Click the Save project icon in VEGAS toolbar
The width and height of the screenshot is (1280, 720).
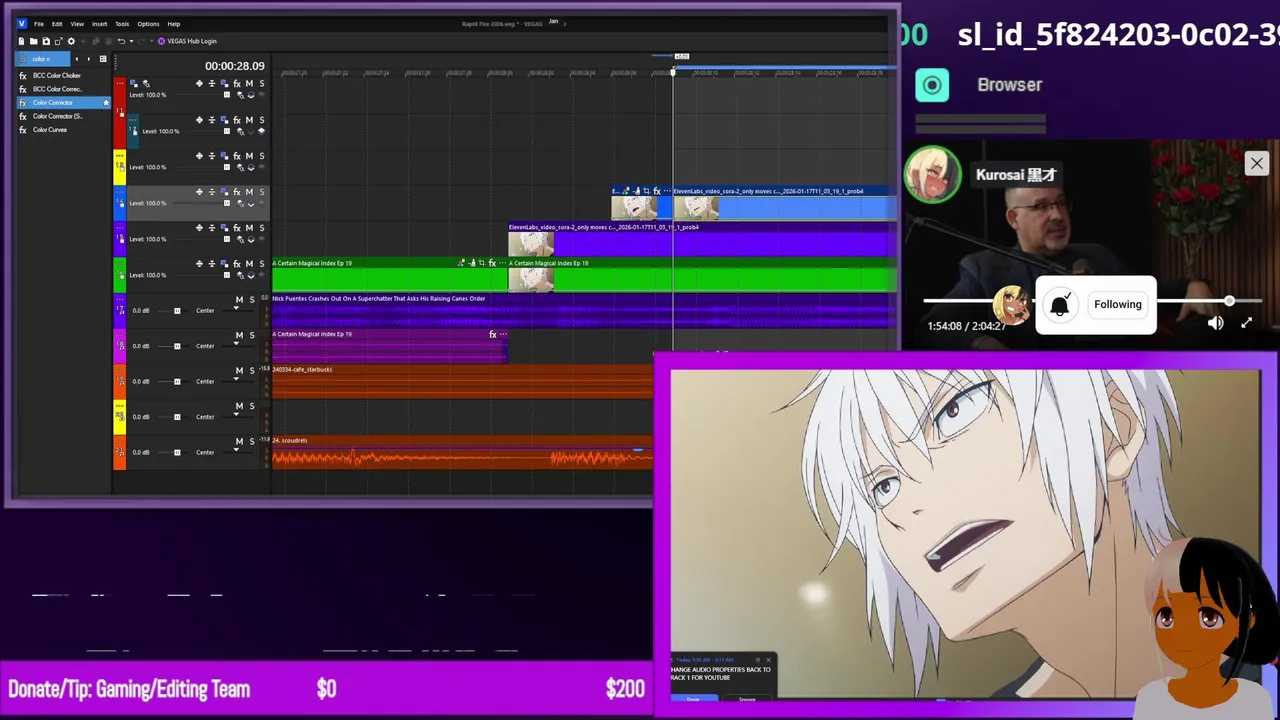click(x=46, y=41)
